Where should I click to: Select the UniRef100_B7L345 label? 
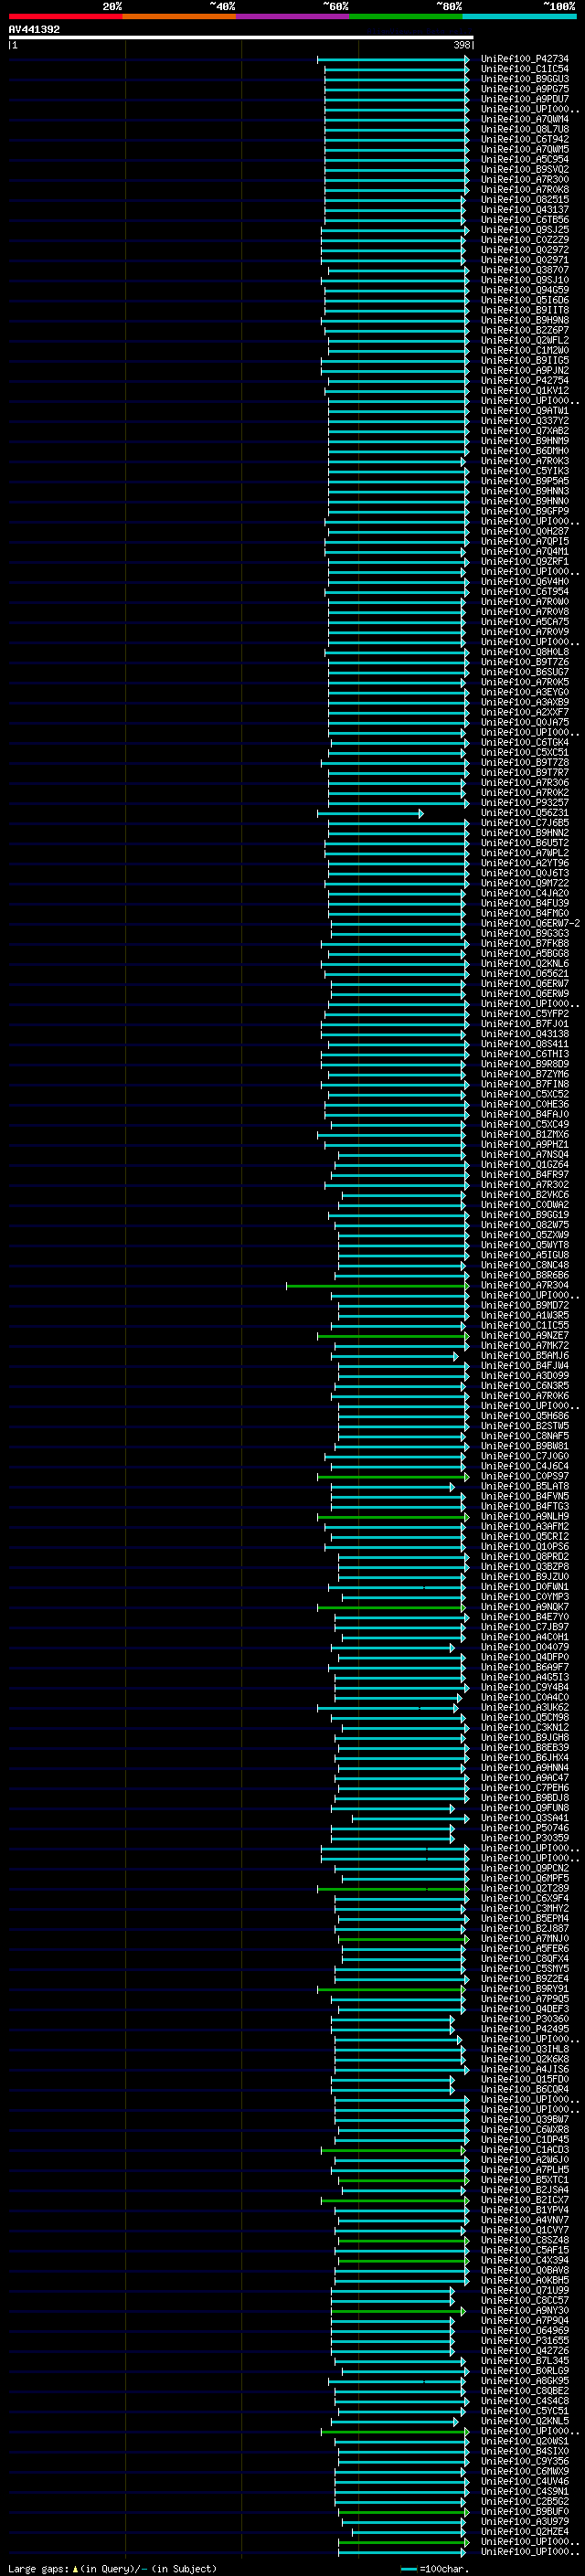[x=525, y=2361]
